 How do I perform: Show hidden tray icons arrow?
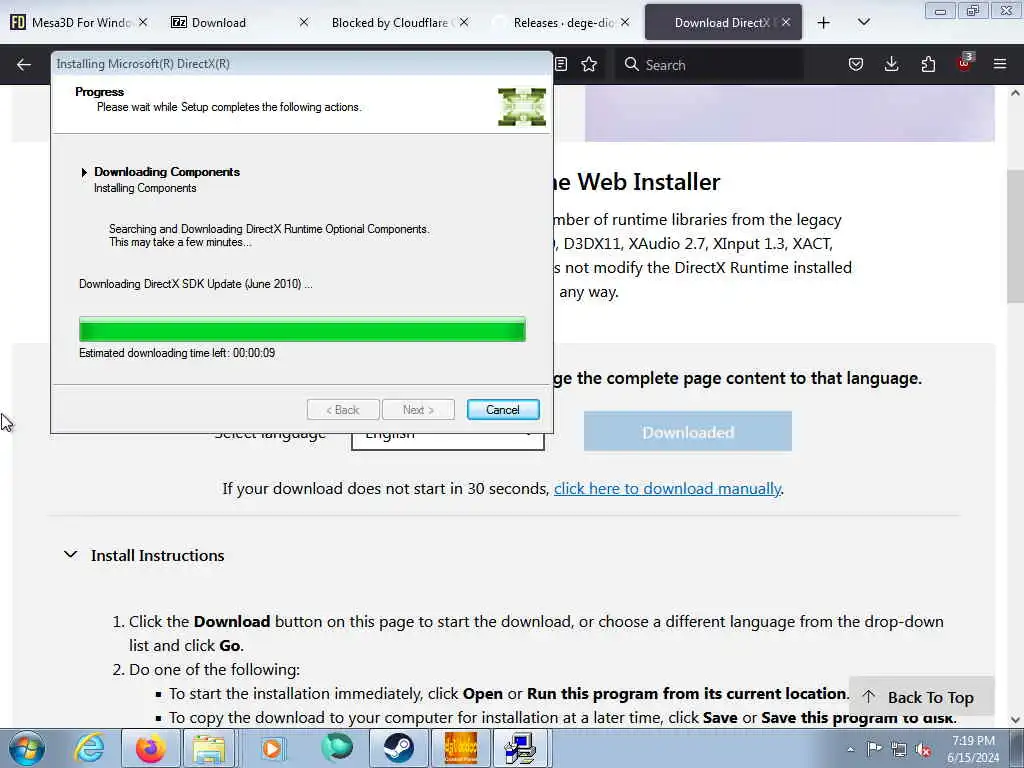[850, 750]
